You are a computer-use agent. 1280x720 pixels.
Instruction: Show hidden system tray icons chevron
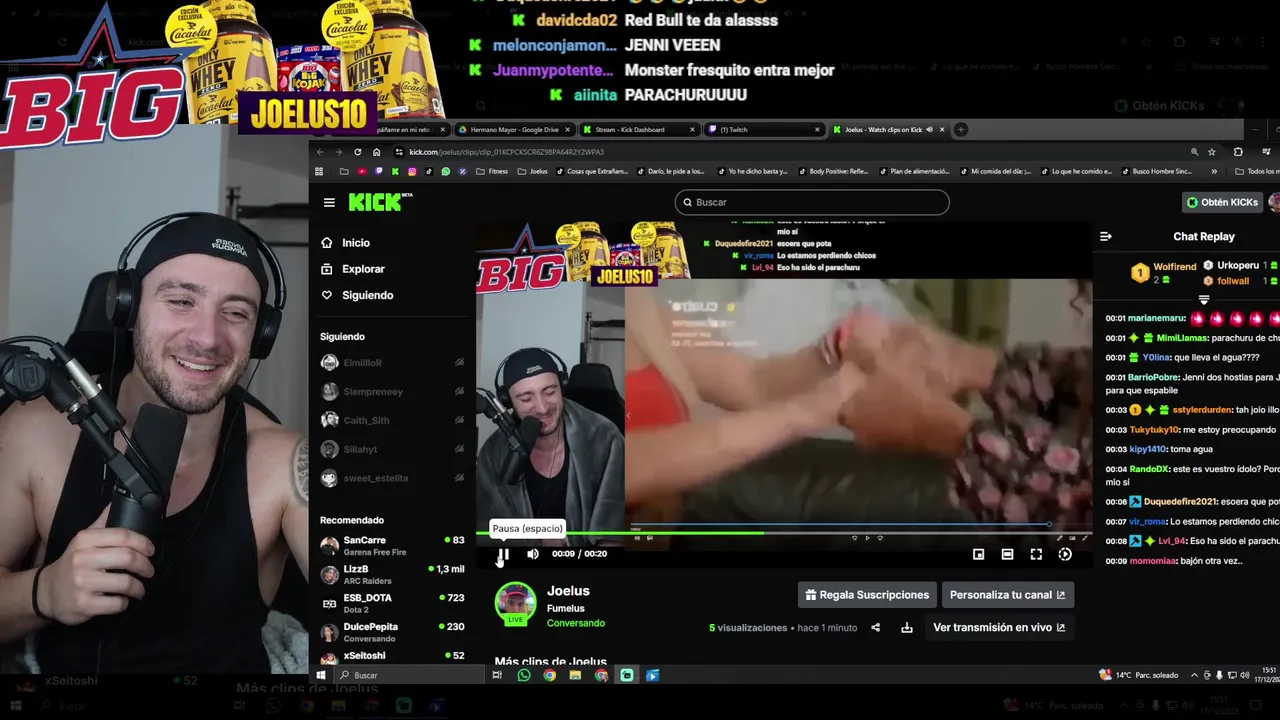(x=1194, y=675)
